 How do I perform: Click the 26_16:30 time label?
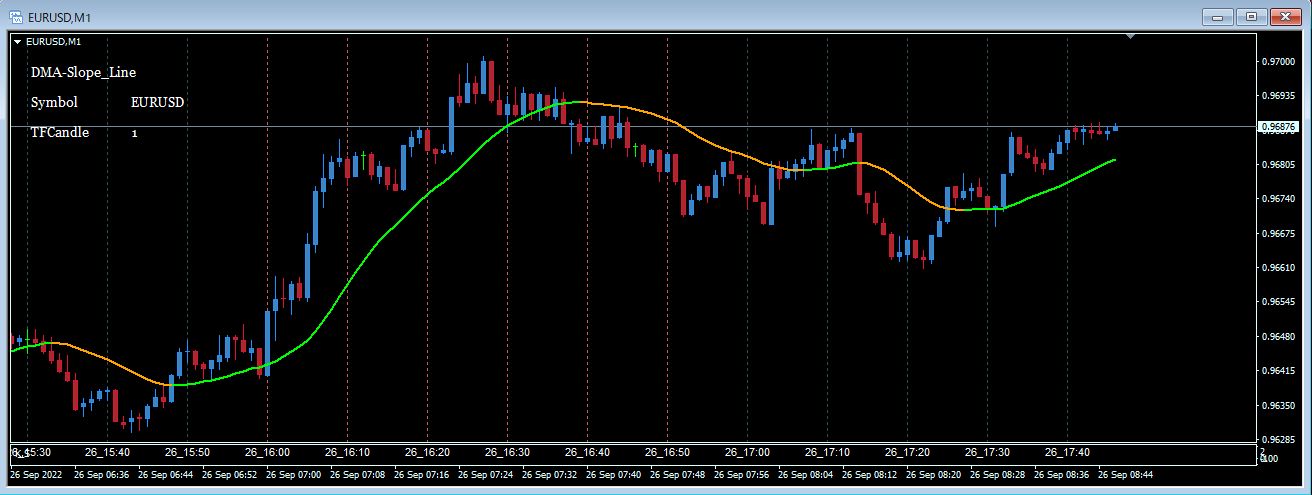point(508,453)
